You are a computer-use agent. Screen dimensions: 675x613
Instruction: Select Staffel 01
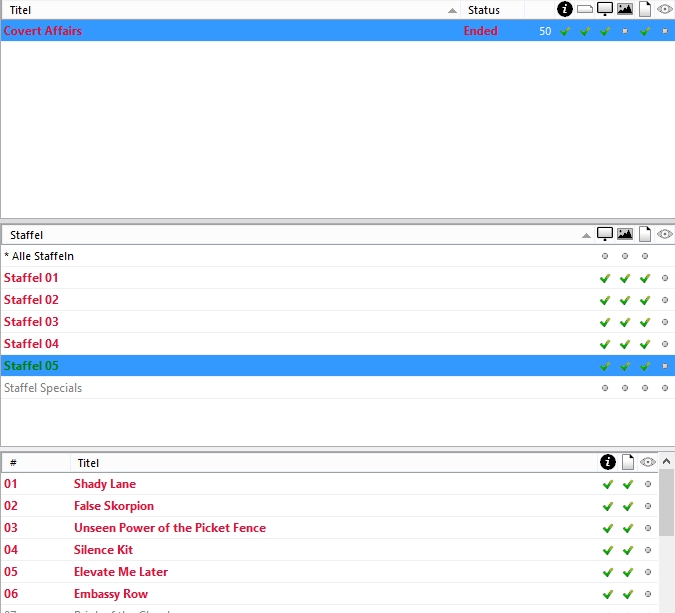[x=338, y=278]
